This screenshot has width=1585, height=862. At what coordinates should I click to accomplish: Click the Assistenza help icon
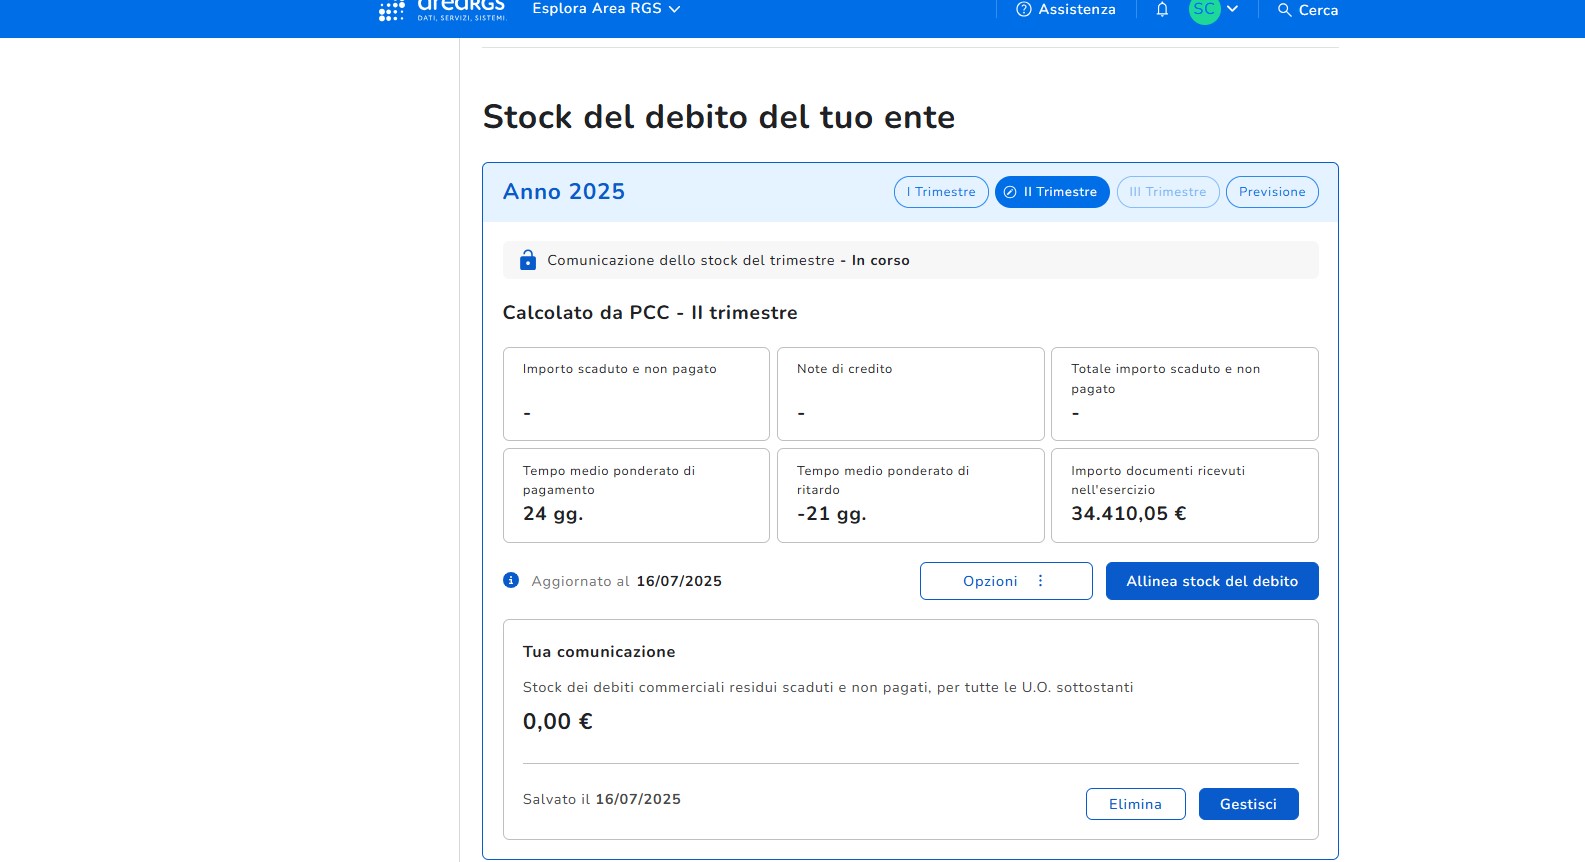tap(1023, 10)
